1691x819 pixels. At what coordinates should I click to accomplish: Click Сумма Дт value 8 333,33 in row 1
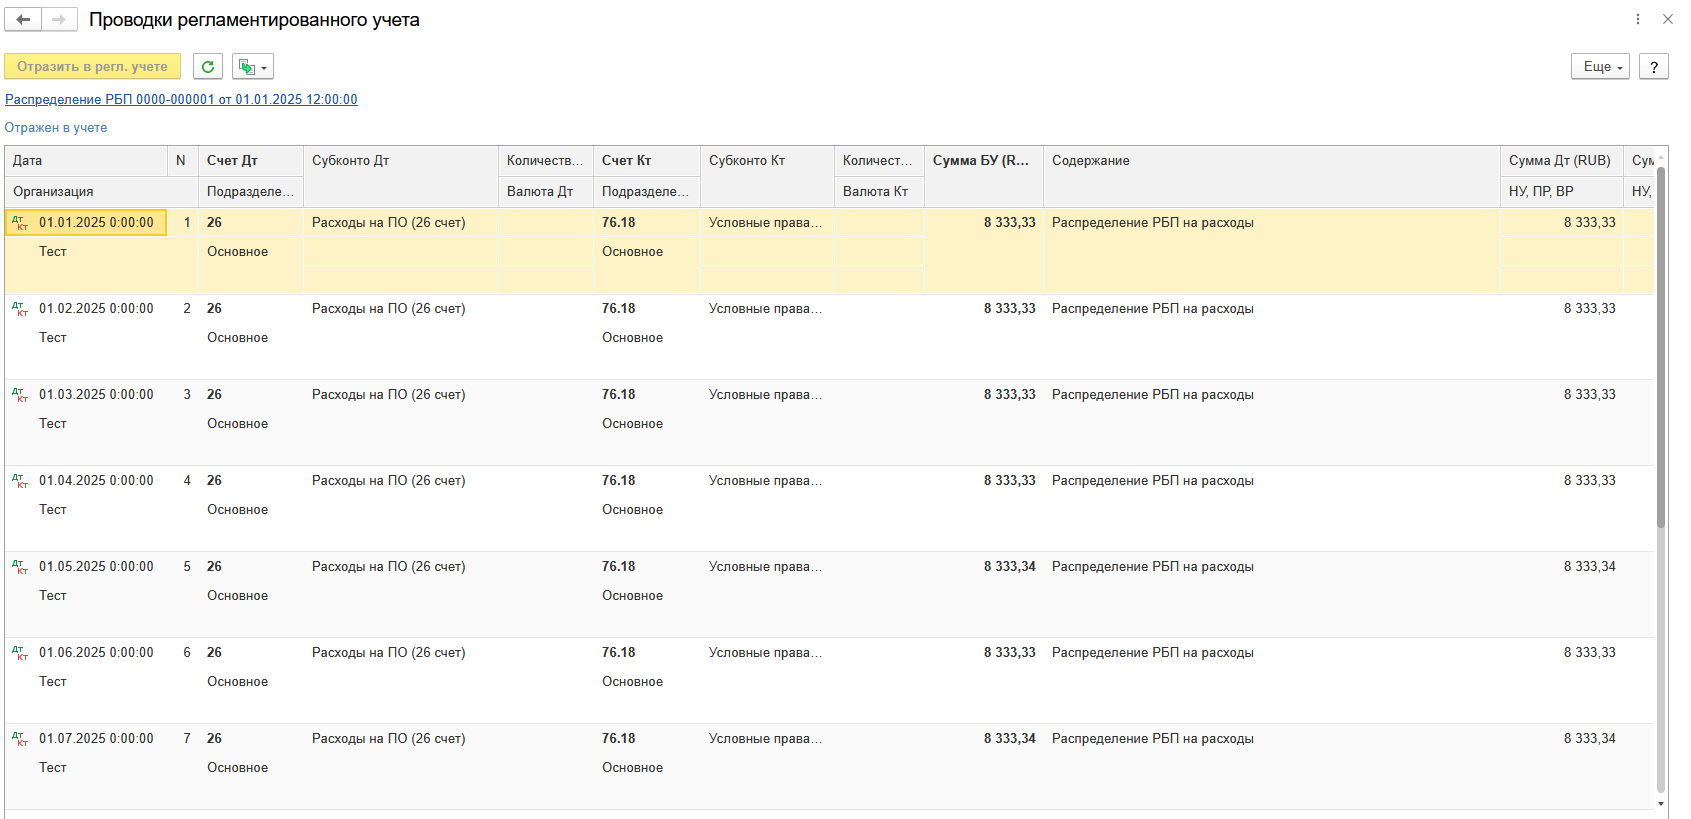[x=1589, y=222]
